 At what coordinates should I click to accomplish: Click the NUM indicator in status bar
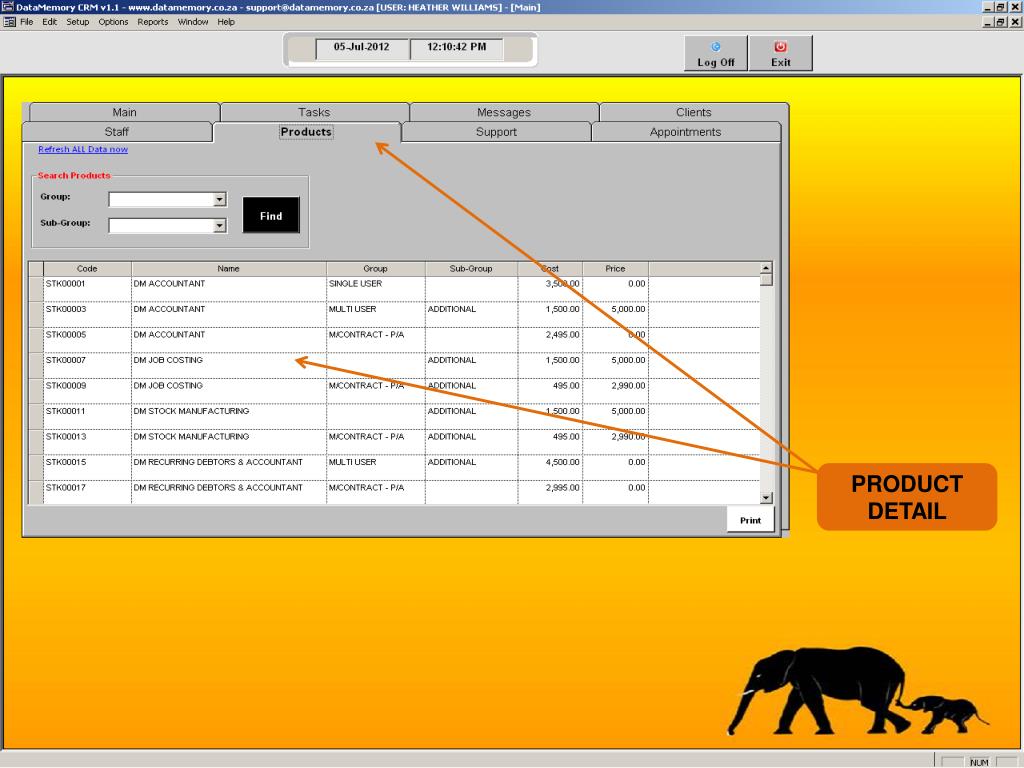point(979,762)
